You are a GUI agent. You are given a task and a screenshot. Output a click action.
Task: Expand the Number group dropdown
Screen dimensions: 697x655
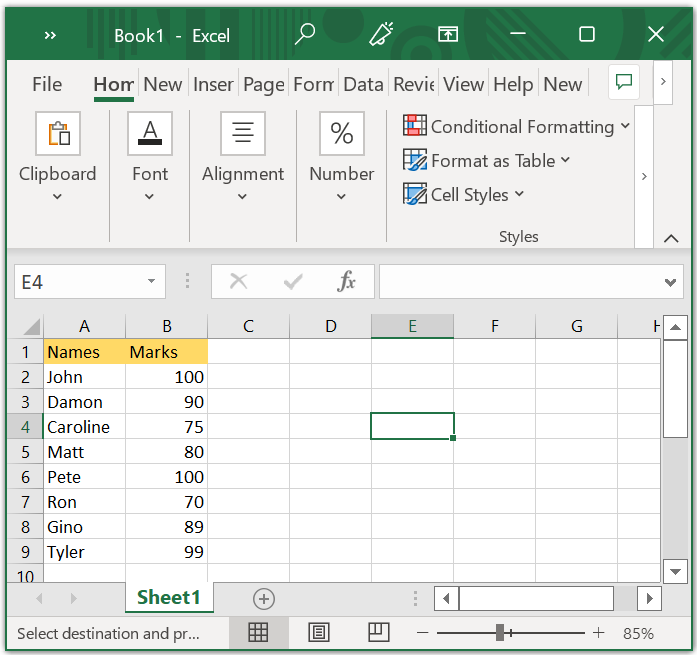click(341, 196)
